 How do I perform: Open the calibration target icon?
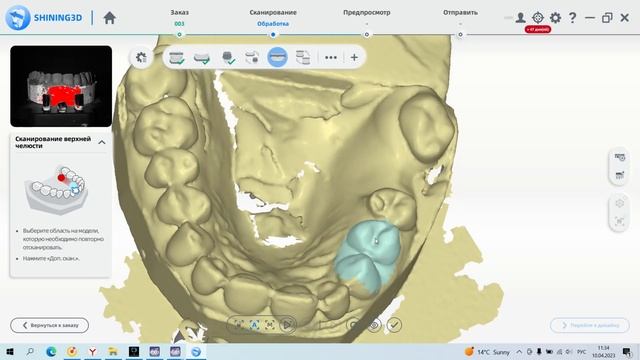(x=538, y=18)
